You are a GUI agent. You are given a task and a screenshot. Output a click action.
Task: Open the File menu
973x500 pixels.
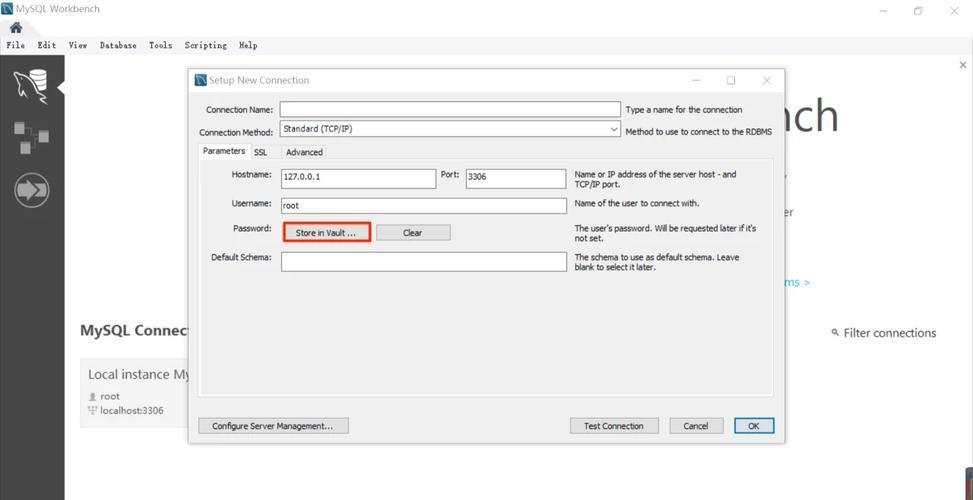[x=16, y=45]
